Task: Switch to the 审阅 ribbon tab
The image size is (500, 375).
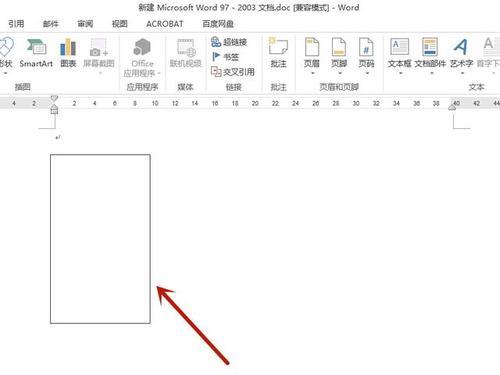Action: click(x=85, y=24)
